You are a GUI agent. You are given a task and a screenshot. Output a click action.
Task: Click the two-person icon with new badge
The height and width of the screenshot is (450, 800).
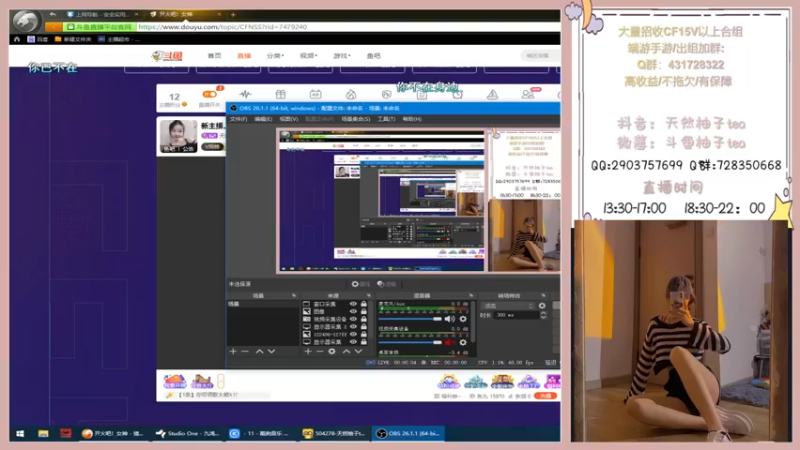(x=528, y=94)
